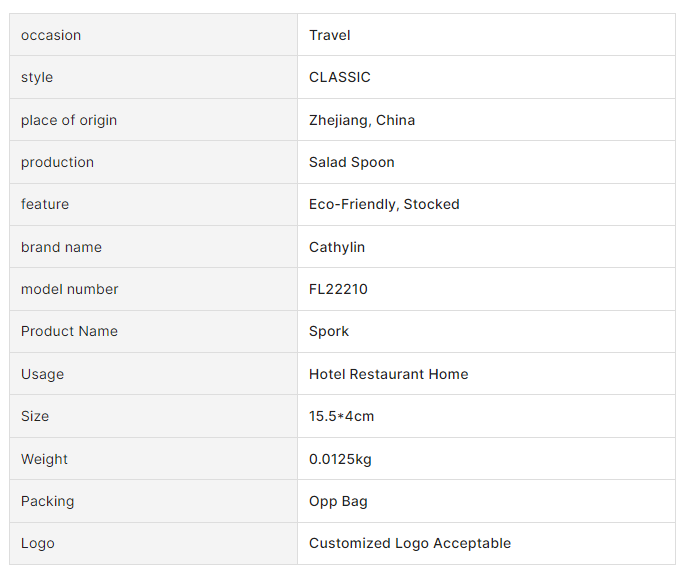Select "Hotel Restaurant Home" usage value

[389, 374]
